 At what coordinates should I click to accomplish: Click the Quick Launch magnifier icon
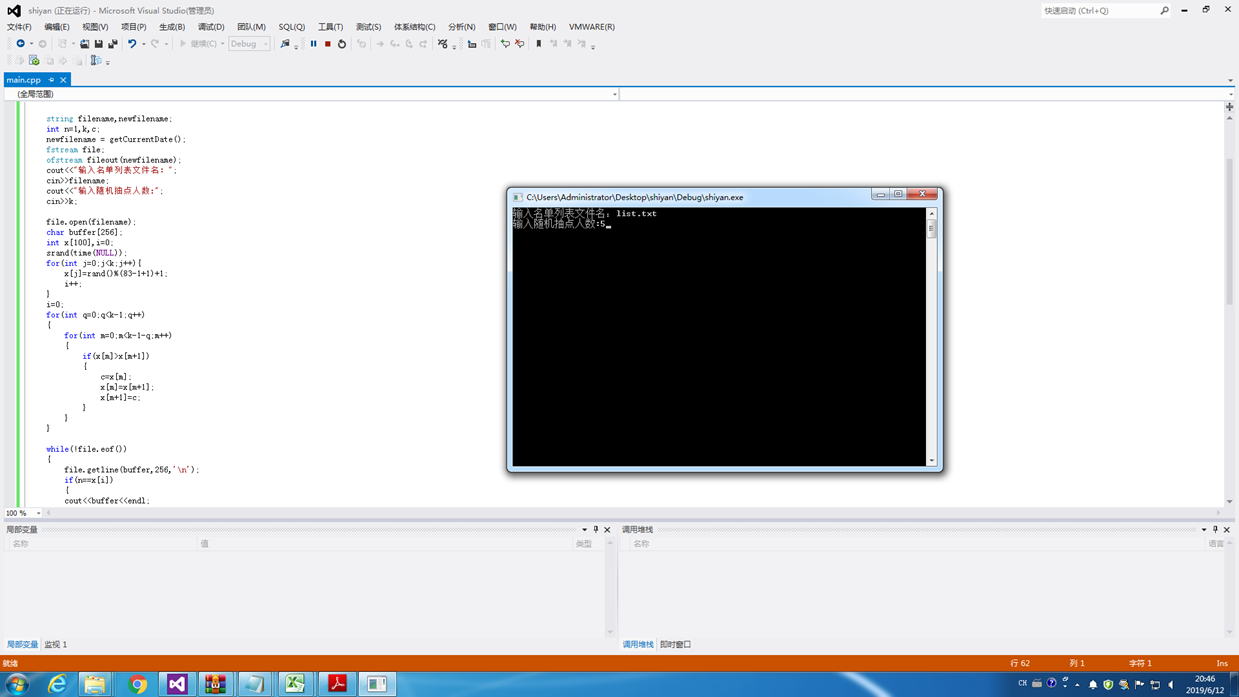point(1164,11)
